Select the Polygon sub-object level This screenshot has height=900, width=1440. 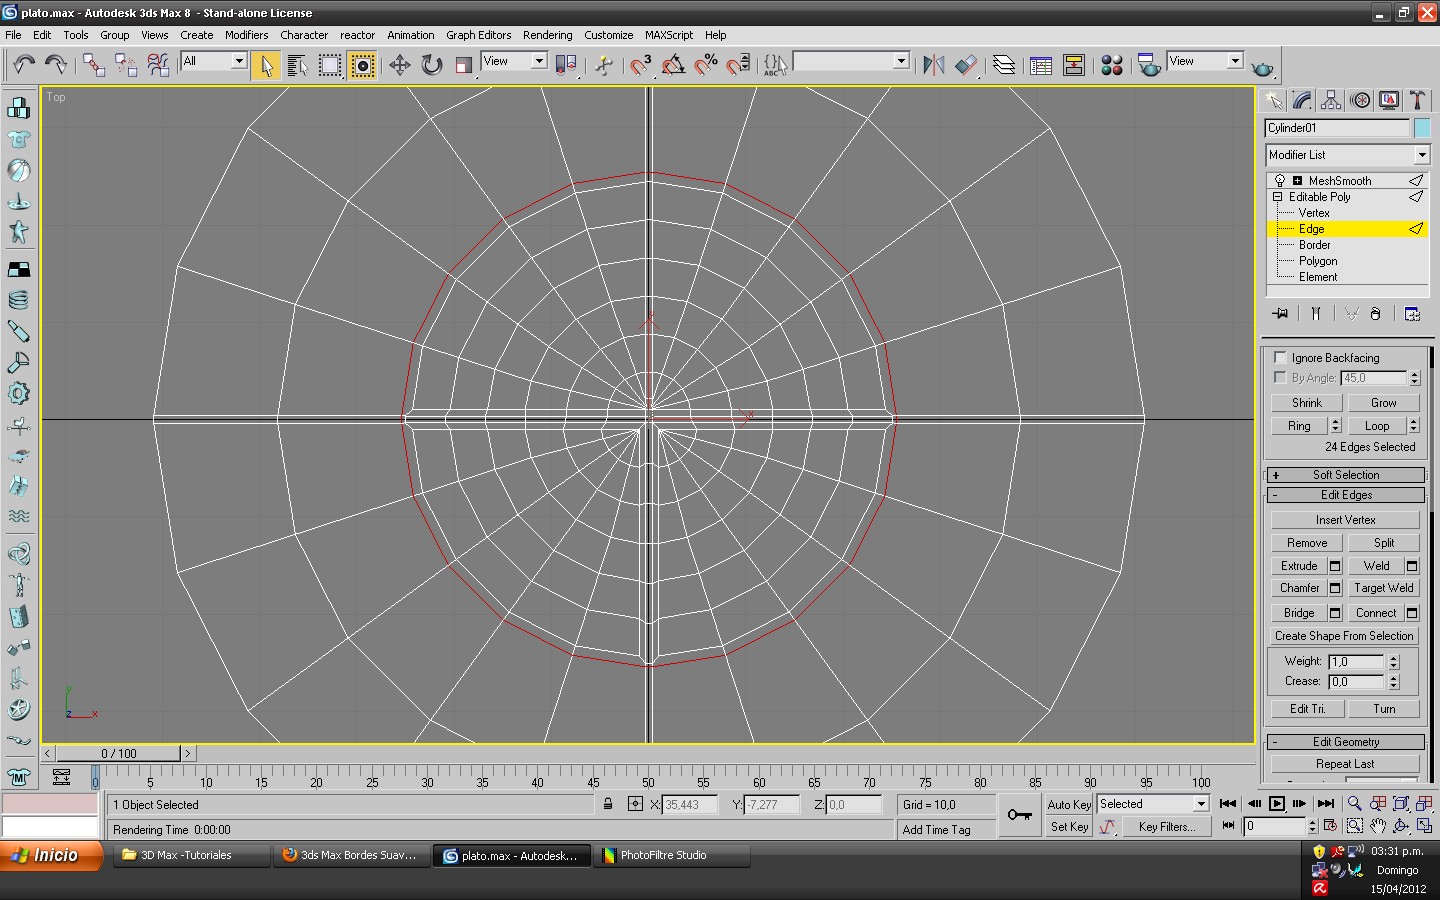tap(1317, 261)
